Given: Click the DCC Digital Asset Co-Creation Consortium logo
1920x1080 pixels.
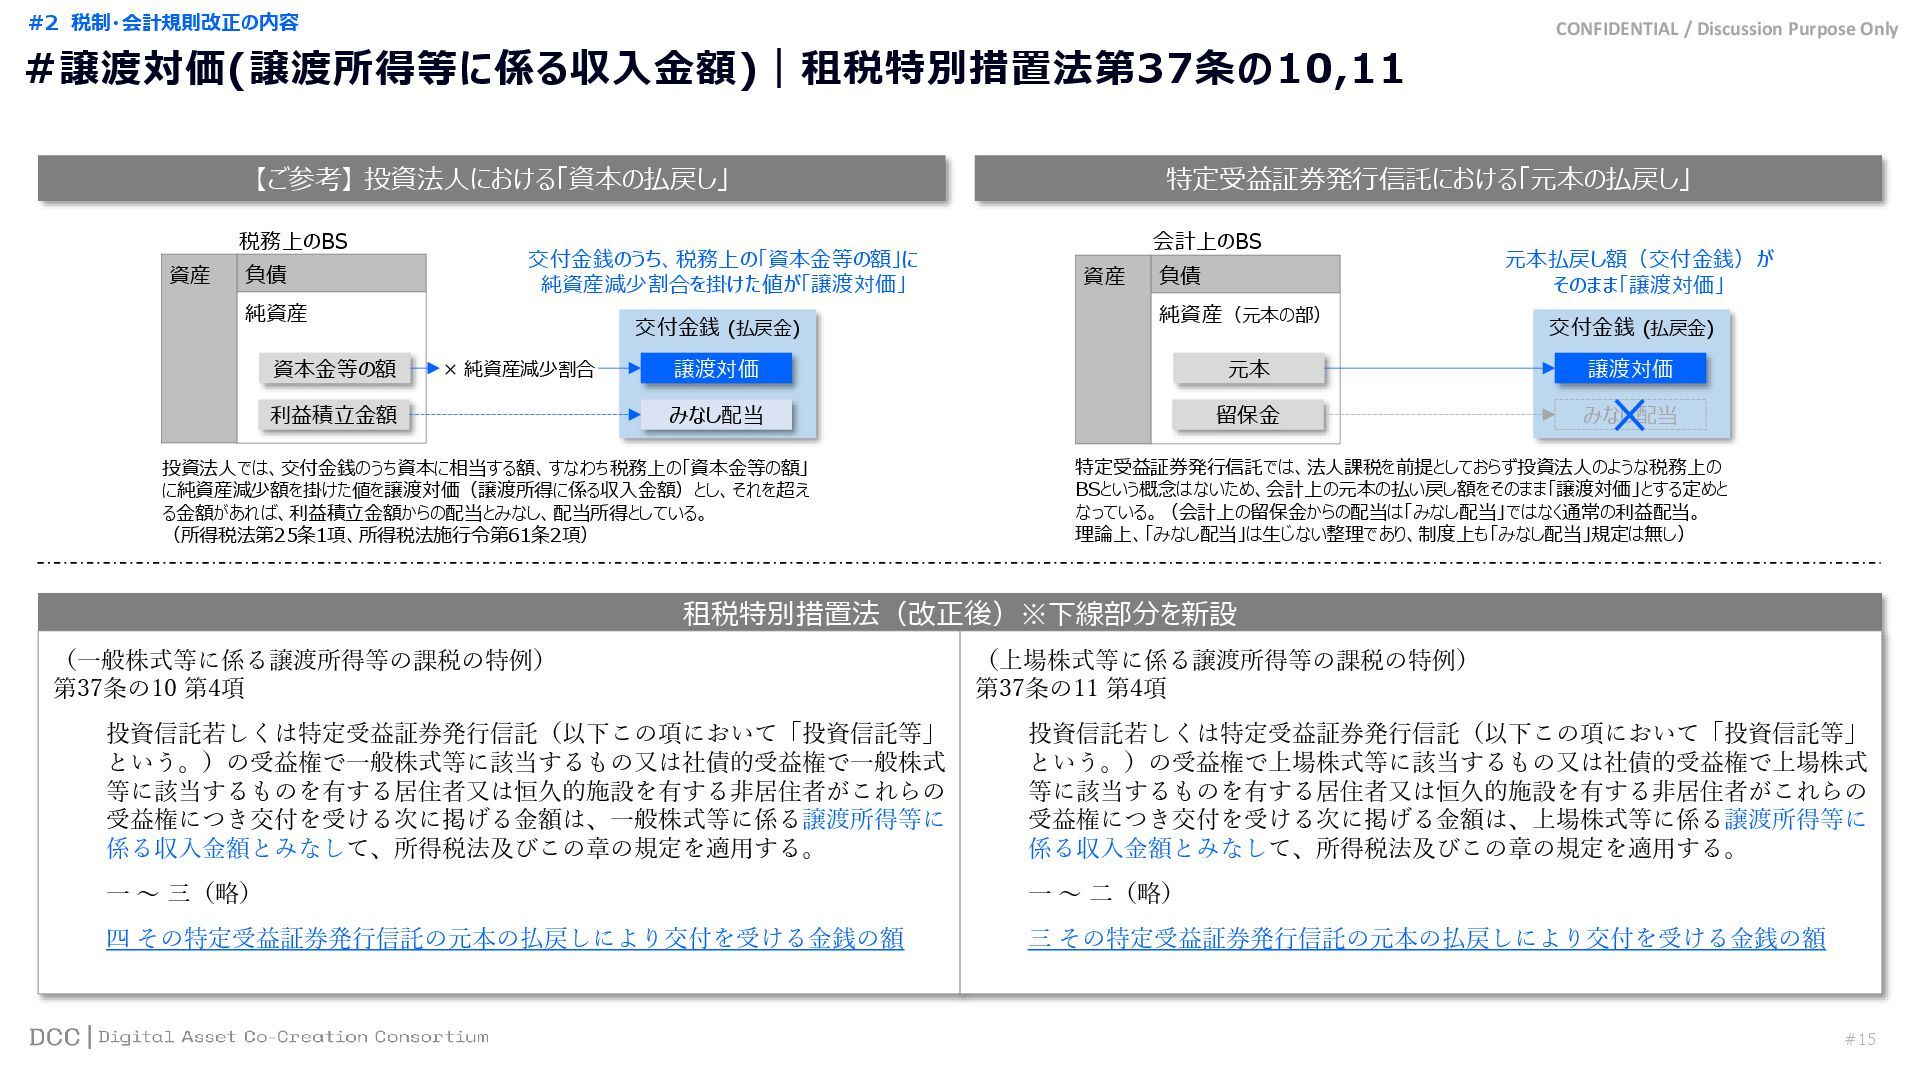Looking at the screenshot, I should (x=259, y=1037).
